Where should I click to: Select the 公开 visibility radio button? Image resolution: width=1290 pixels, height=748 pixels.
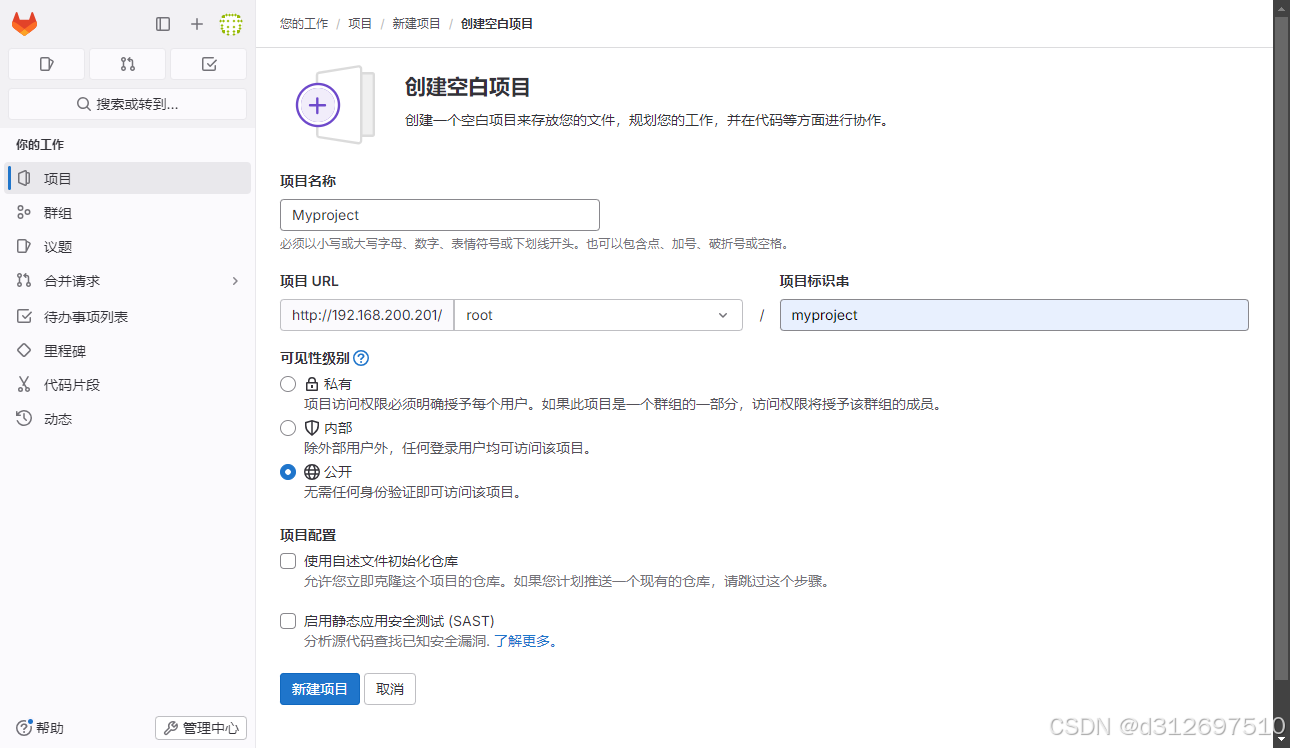point(288,472)
